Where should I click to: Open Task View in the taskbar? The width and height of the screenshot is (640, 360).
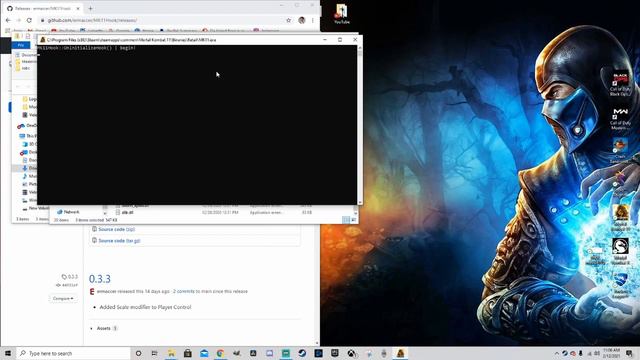pyautogui.click(x=154, y=353)
